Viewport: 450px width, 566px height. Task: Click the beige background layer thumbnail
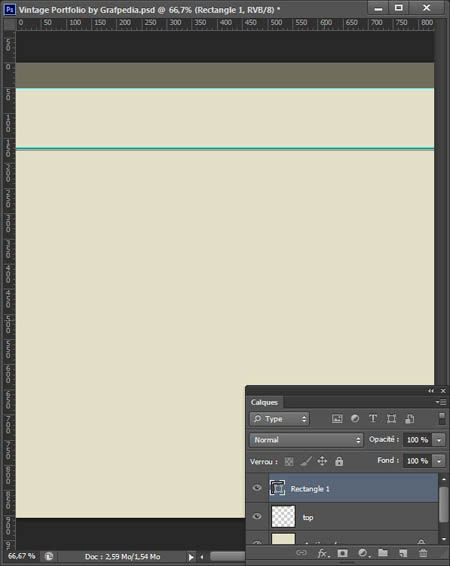click(x=283, y=538)
